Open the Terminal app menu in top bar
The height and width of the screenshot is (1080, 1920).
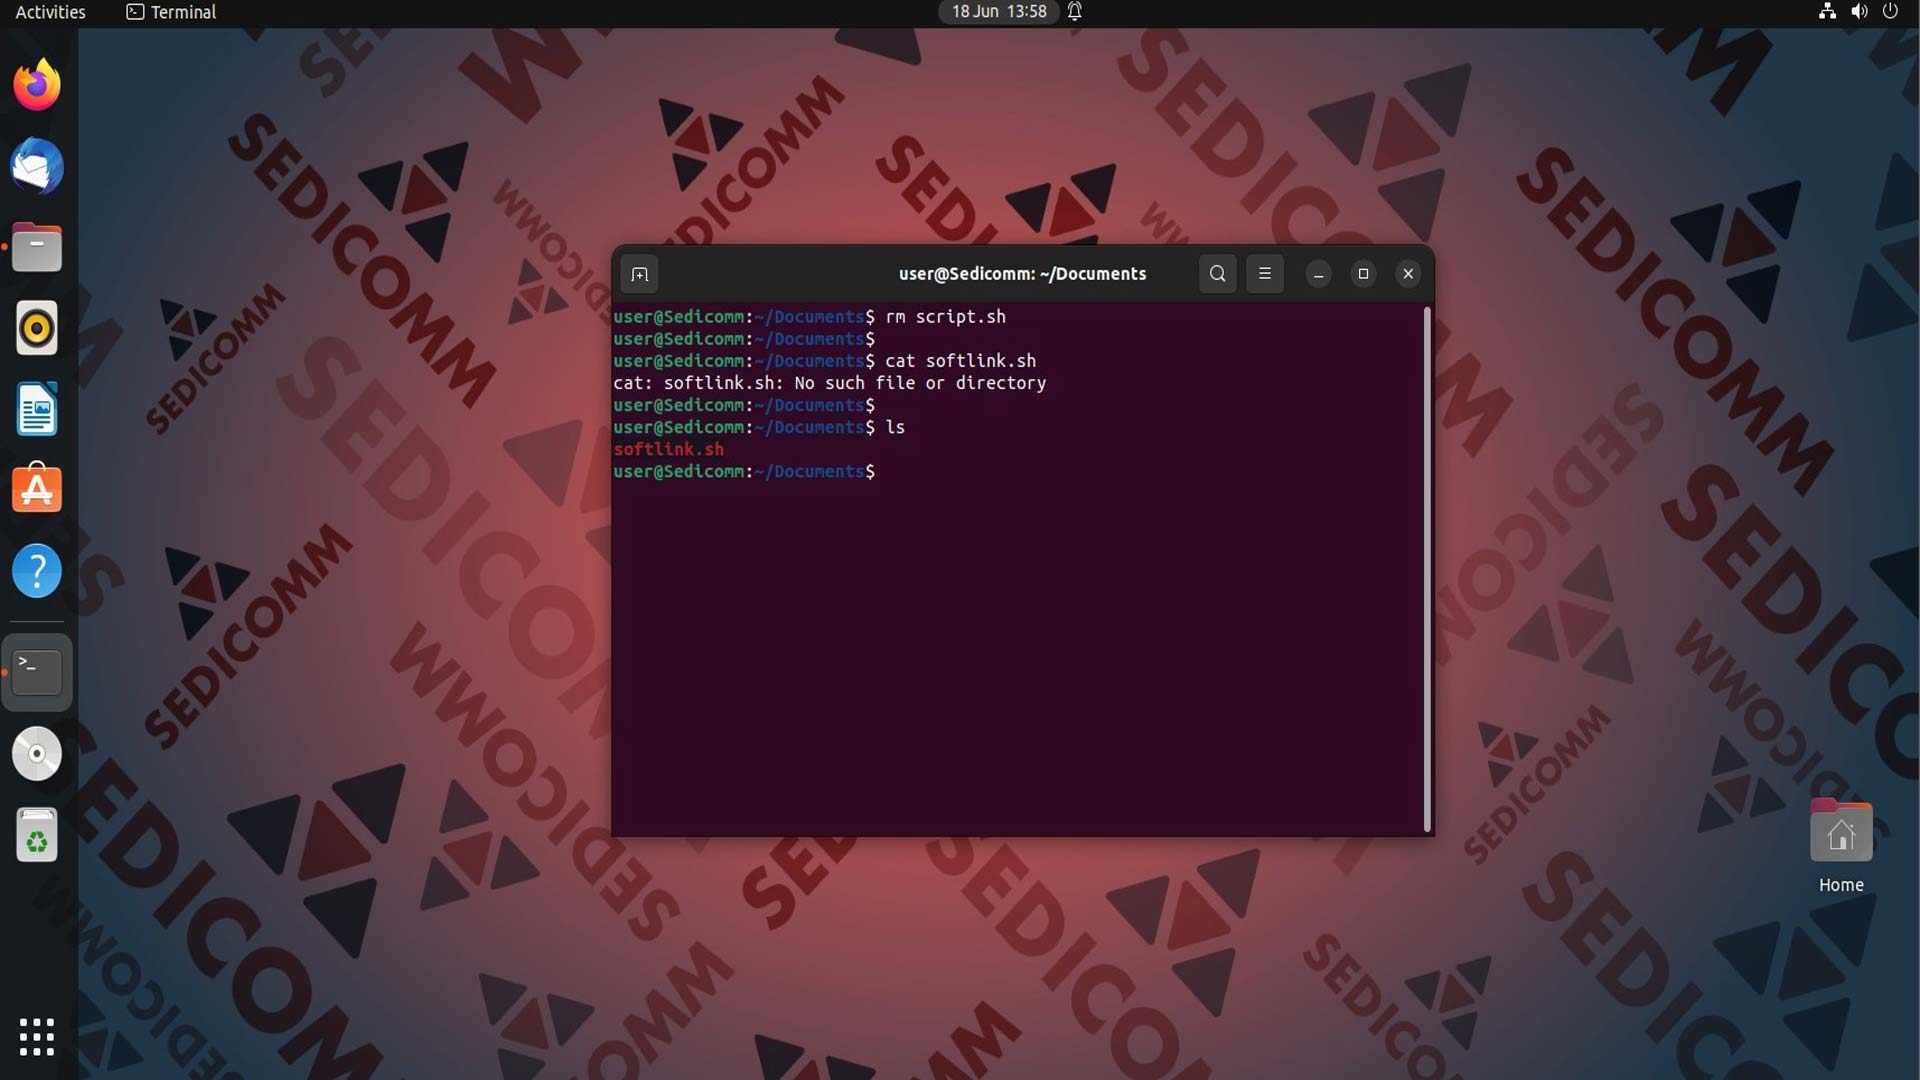coord(171,12)
